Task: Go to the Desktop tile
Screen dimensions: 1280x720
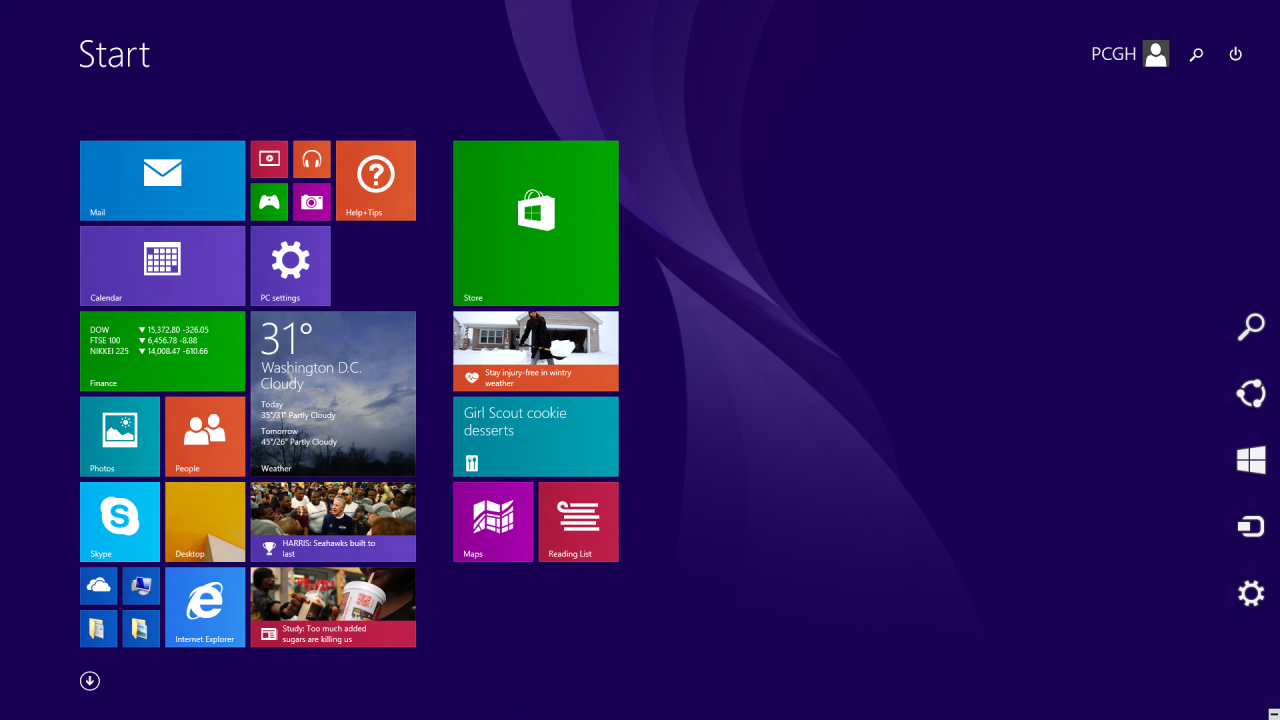Action: click(205, 522)
